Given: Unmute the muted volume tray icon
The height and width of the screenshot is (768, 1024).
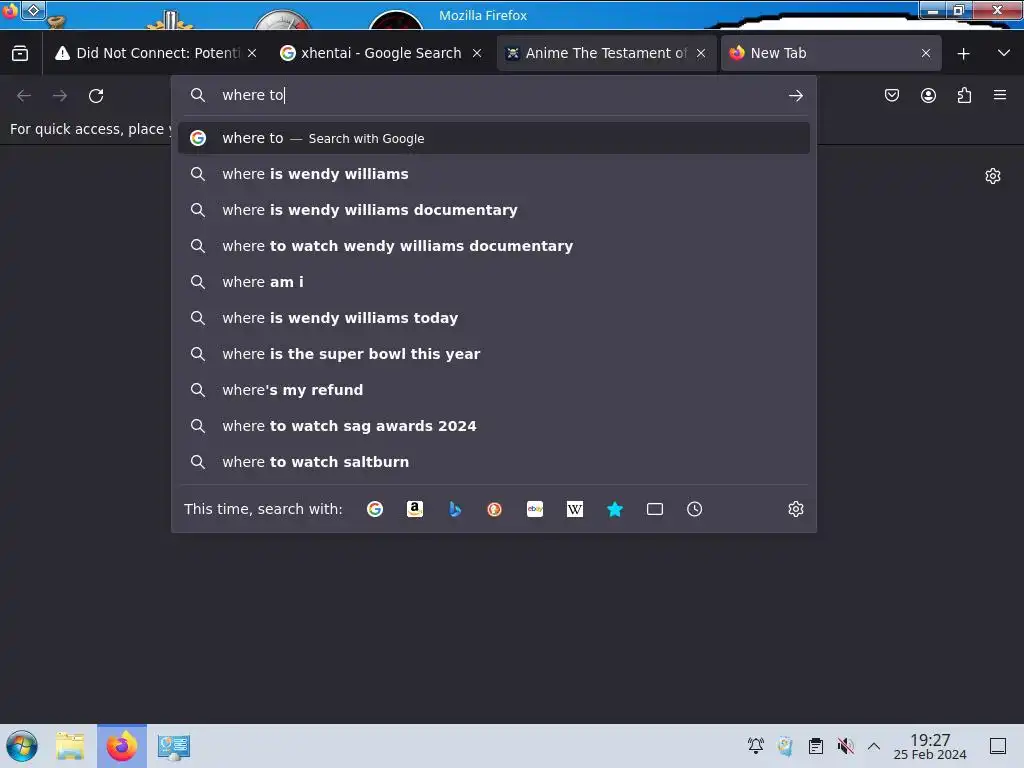Looking at the screenshot, I should (846, 746).
